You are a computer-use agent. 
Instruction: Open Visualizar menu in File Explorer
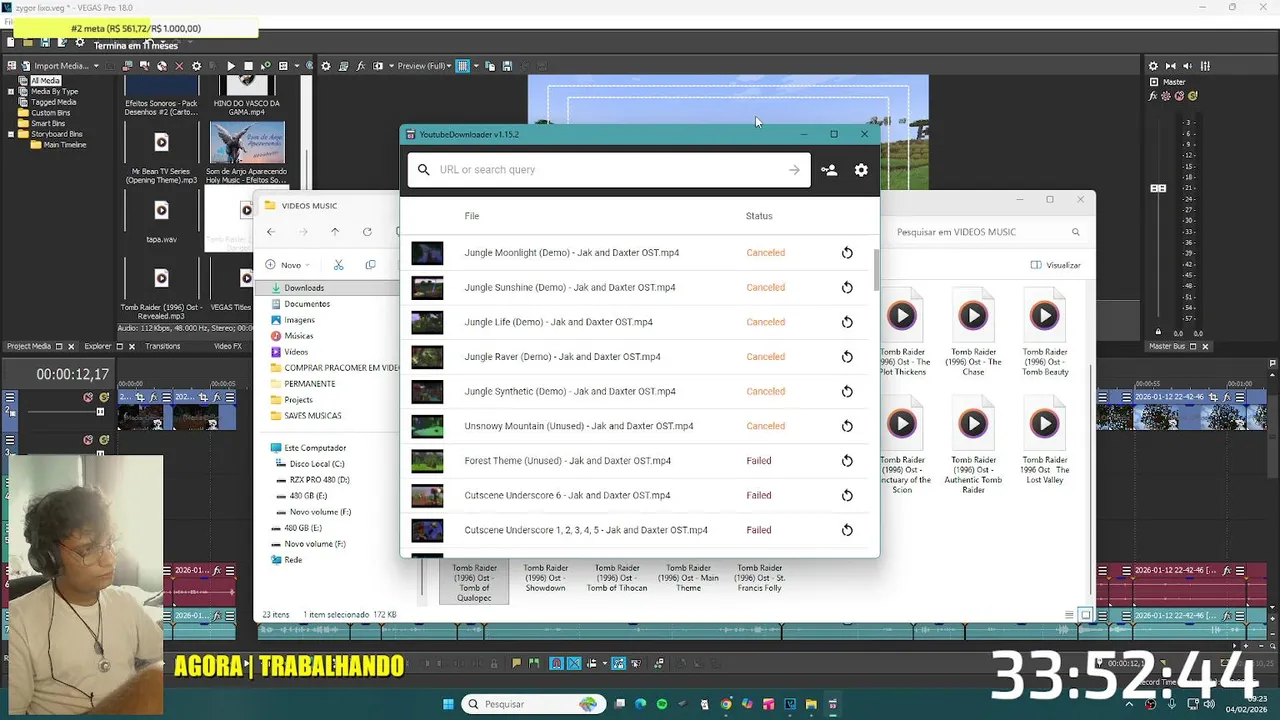tap(1056, 265)
